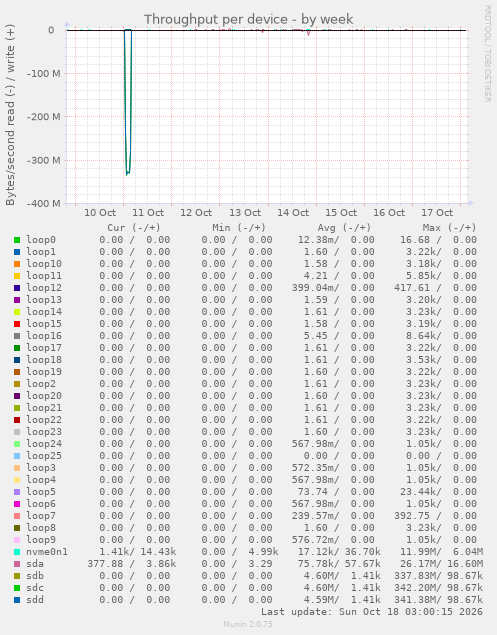Click the loop5 max value '23.44k'
The image size is (497, 635).
[x=420, y=492]
